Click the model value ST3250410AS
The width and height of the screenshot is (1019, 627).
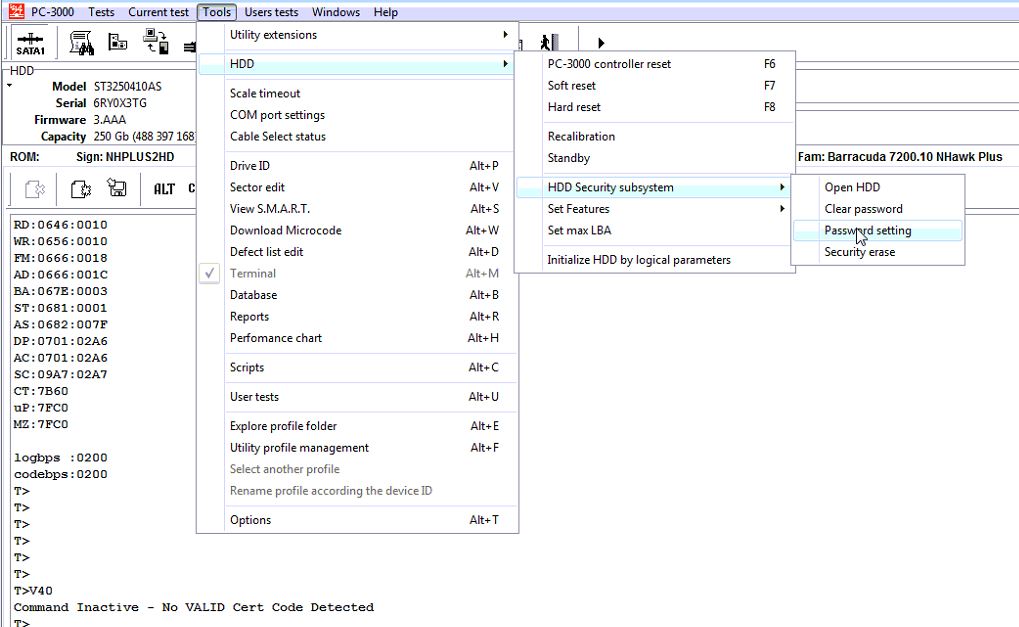(127, 86)
